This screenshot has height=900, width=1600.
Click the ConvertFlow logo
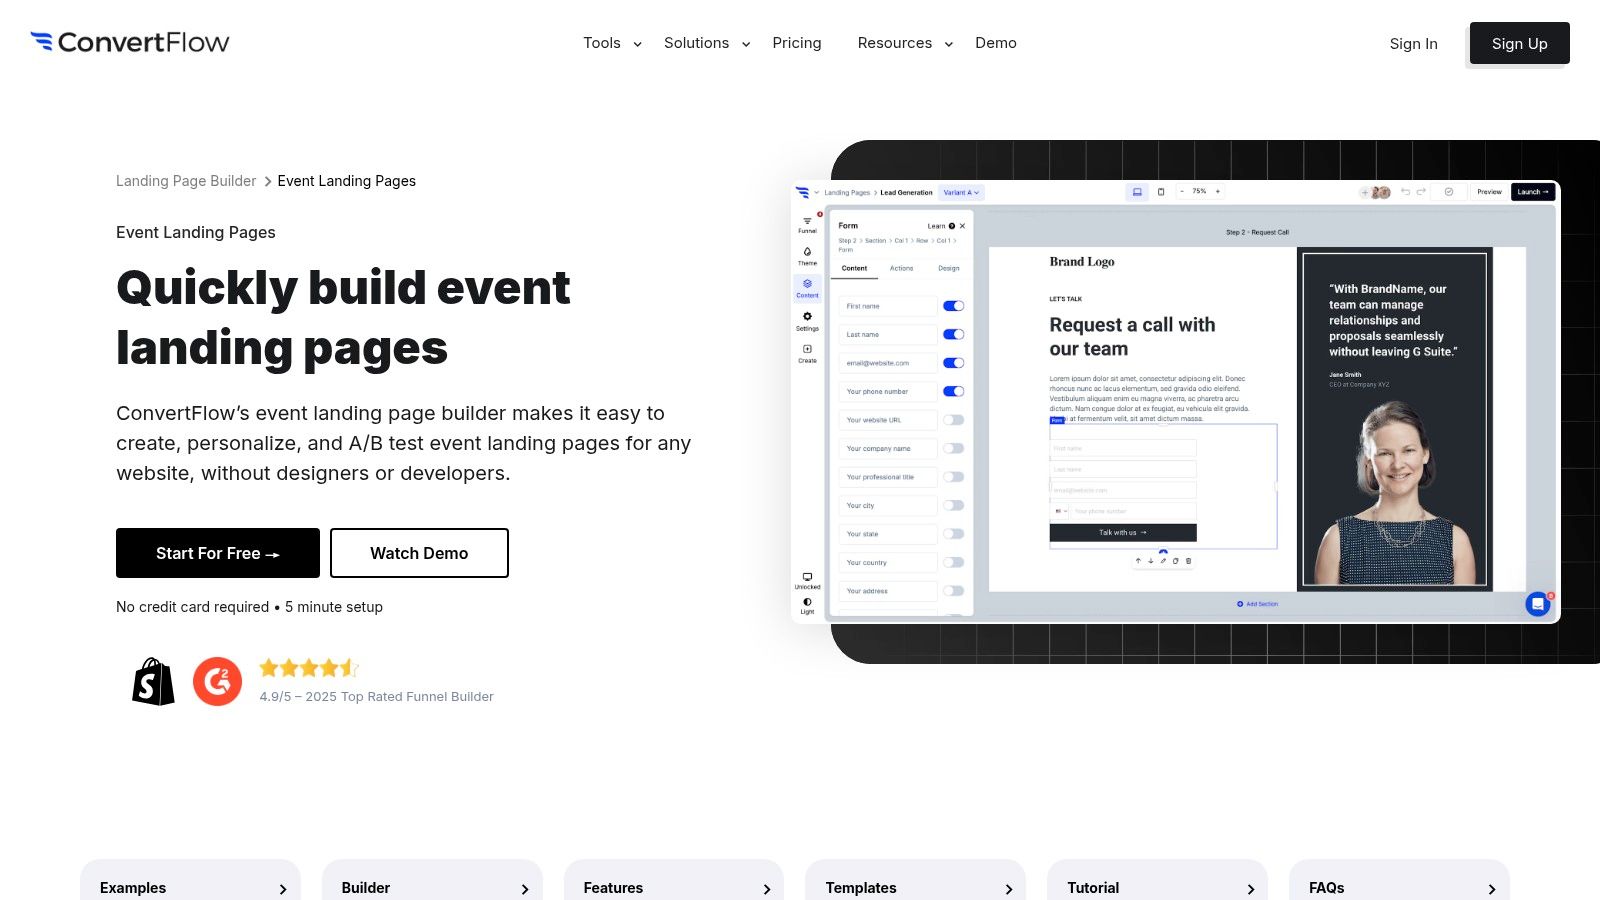[x=130, y=42]
